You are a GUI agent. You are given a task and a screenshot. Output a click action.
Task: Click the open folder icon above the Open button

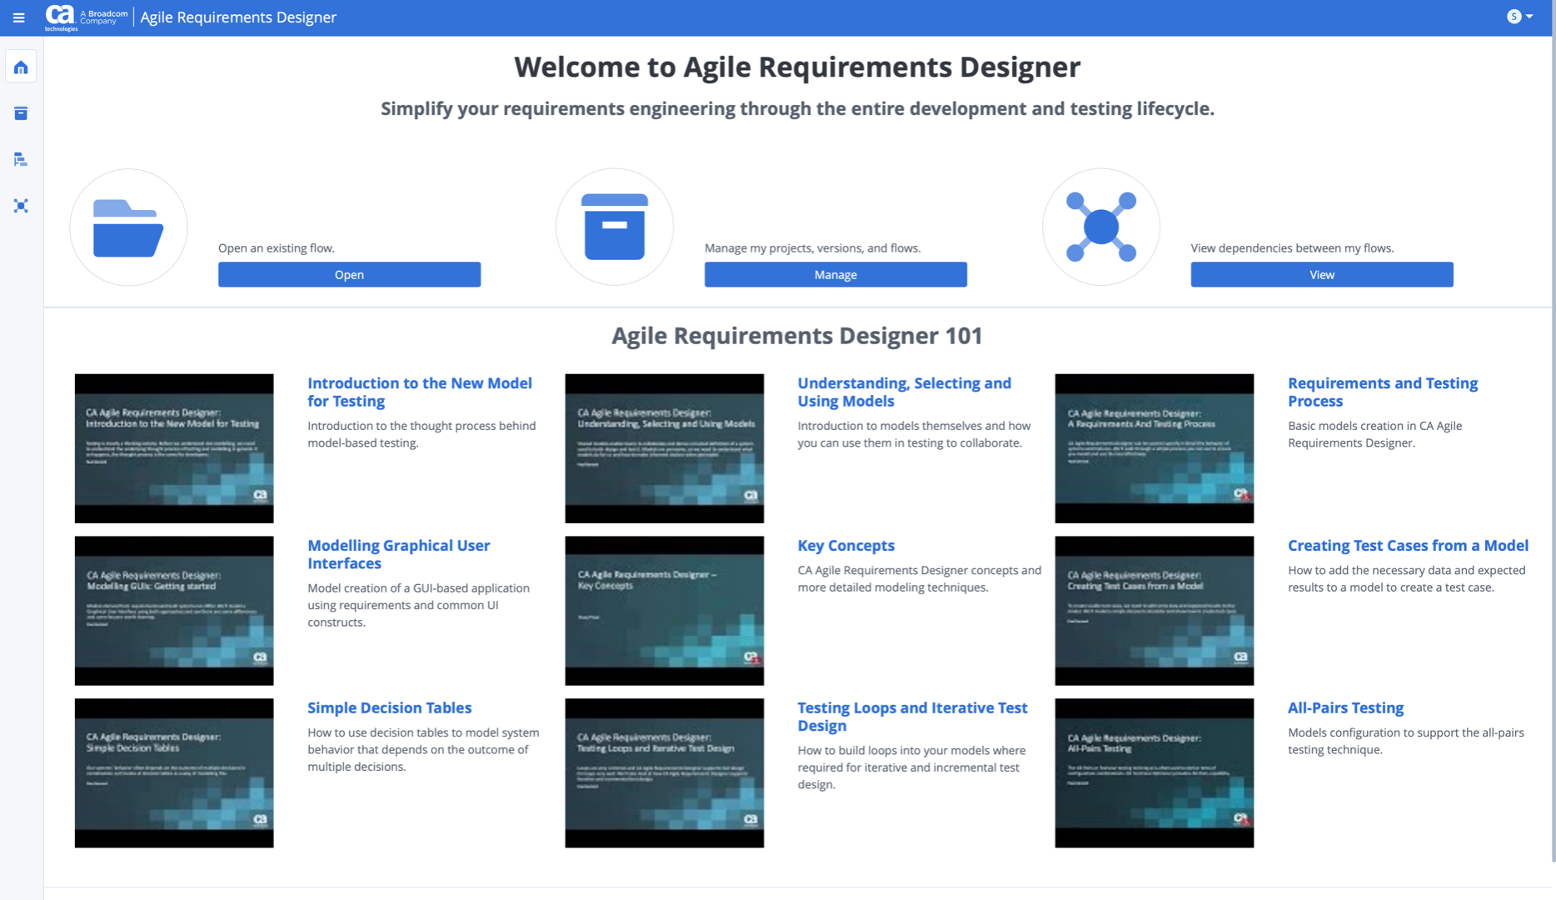(x=128, y=227)
